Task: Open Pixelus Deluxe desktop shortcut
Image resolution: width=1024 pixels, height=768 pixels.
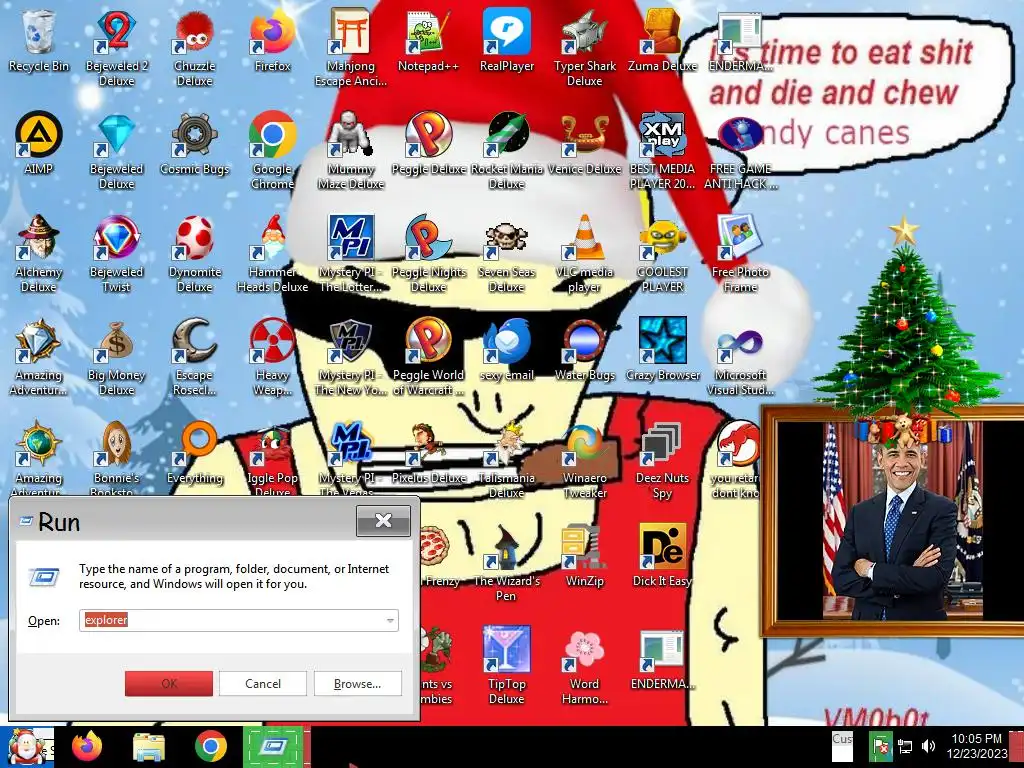Action: click(x=428, y=453)
